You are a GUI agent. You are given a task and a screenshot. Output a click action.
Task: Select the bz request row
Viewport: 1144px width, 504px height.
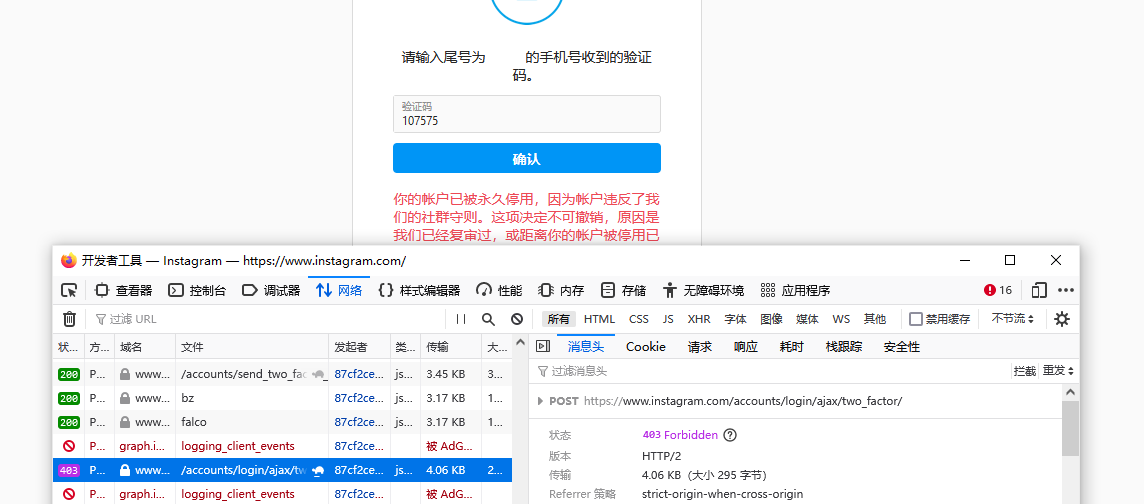tap(282, 398)
